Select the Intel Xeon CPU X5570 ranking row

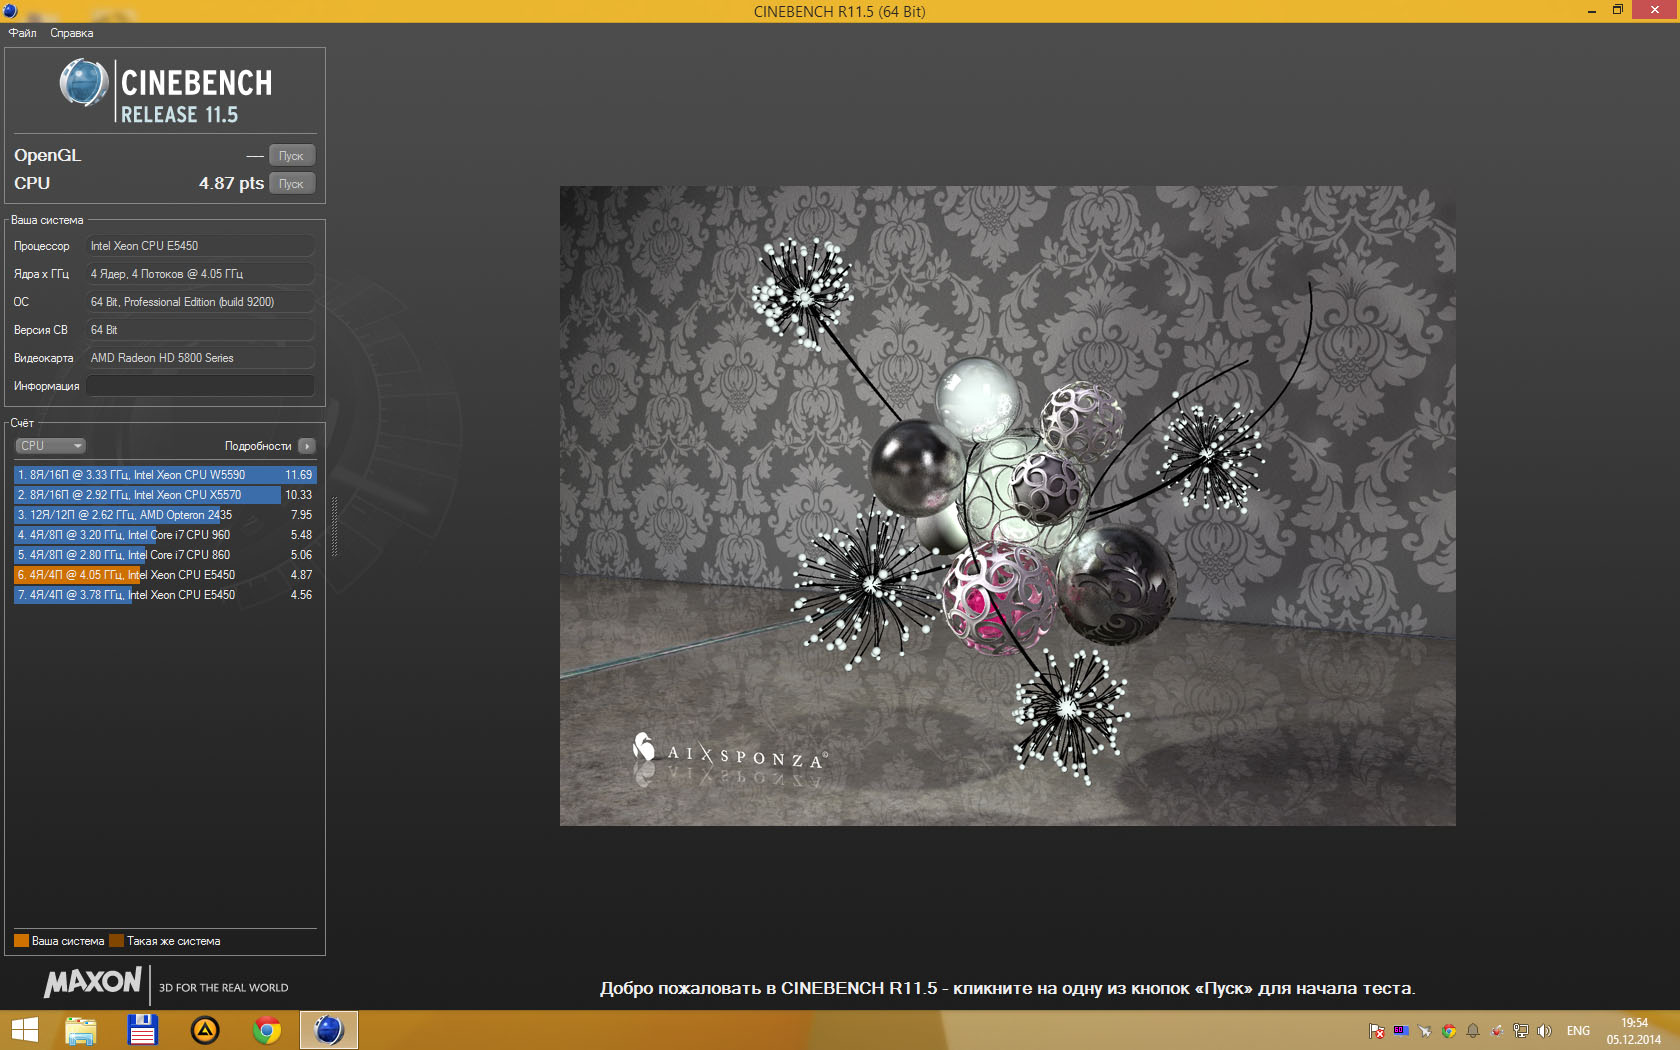pos(165,495)
